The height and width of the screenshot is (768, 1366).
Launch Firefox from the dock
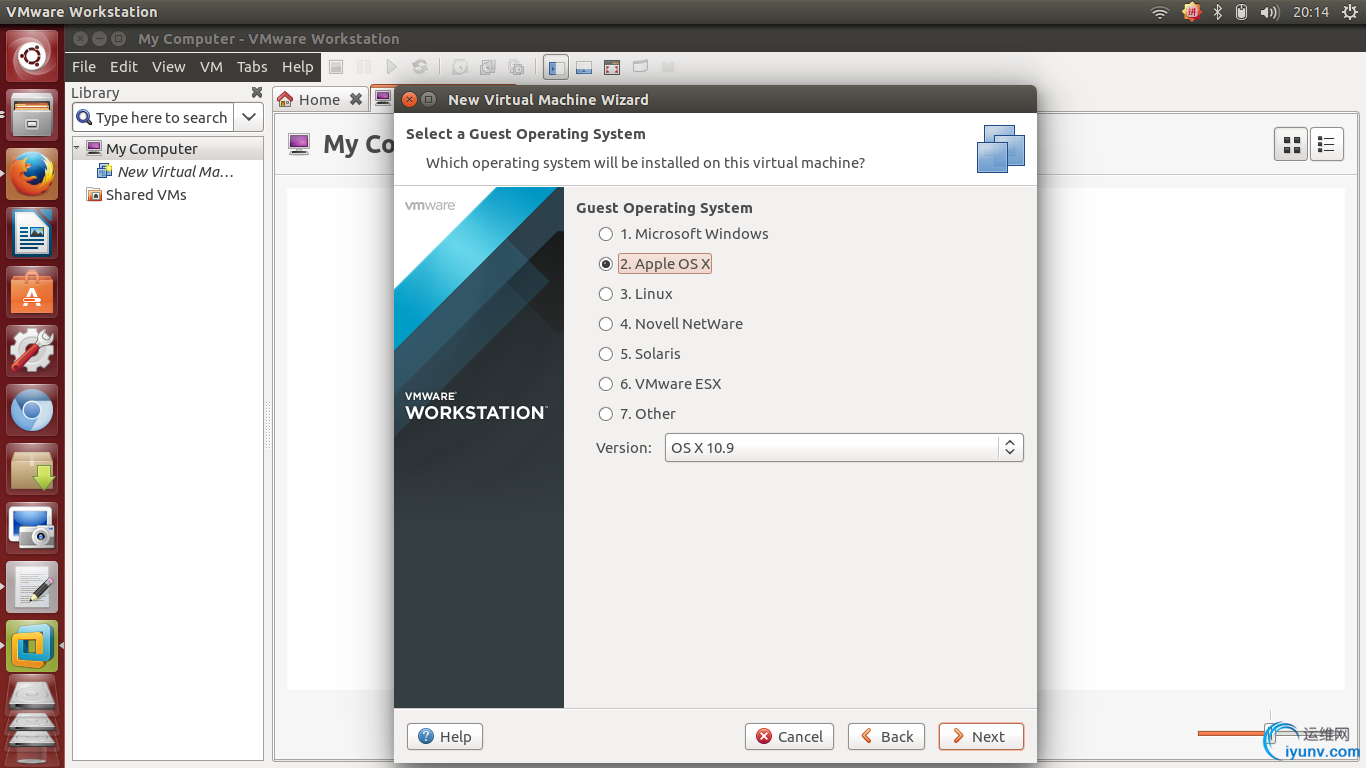(x=32, y=173)
